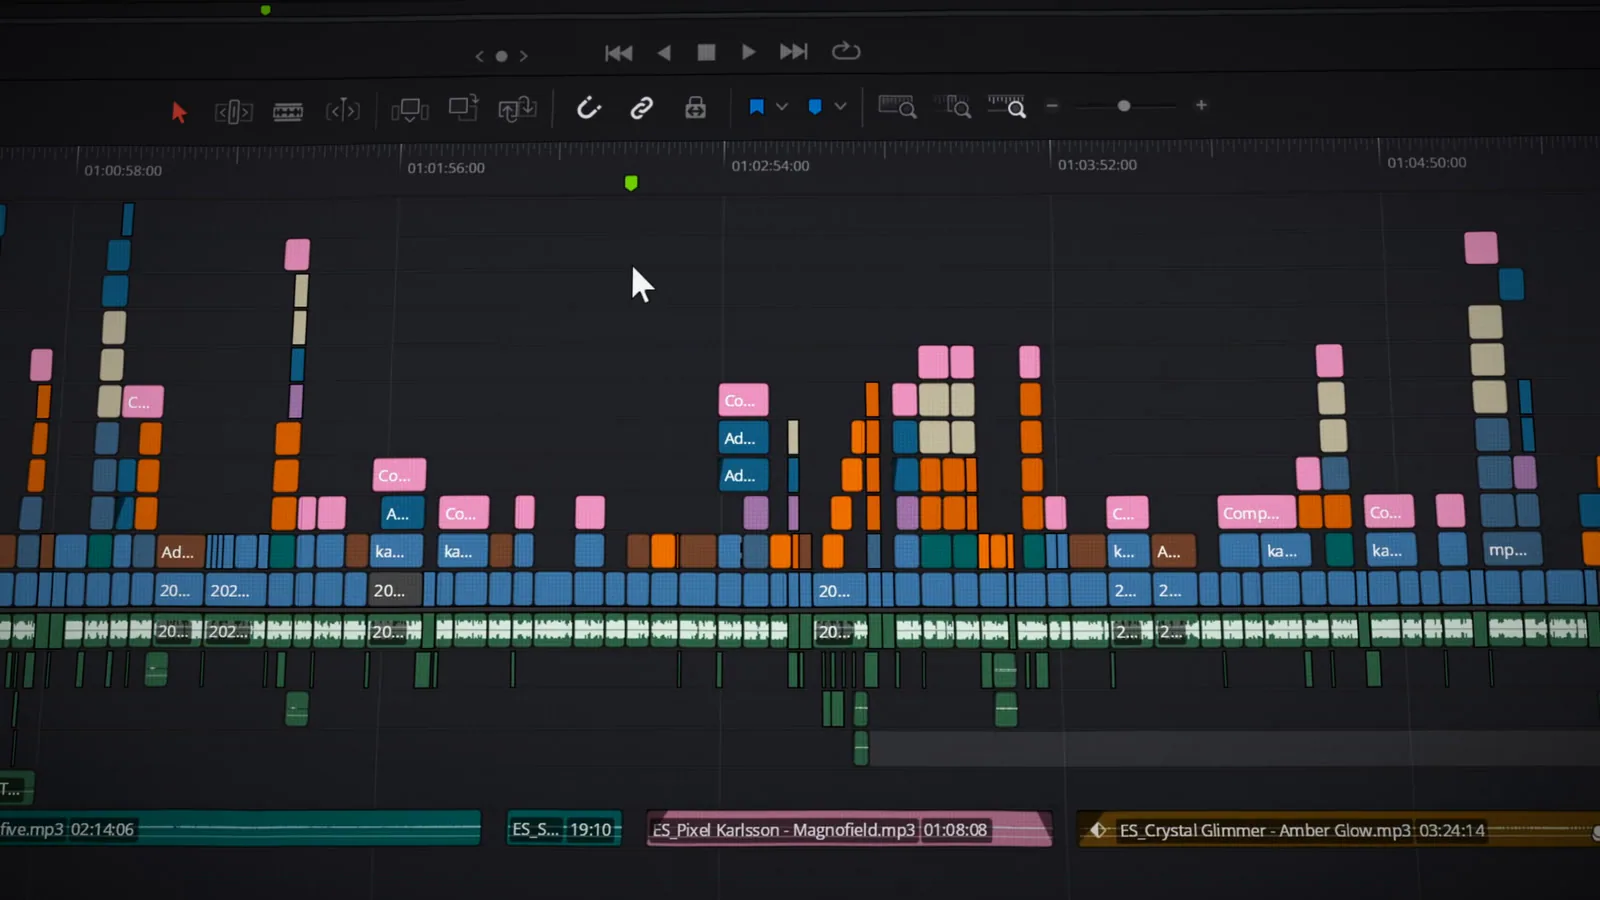Select the ES_Pixel Karlsson Magnofield.mp3 audio clip

coord(849,829)
